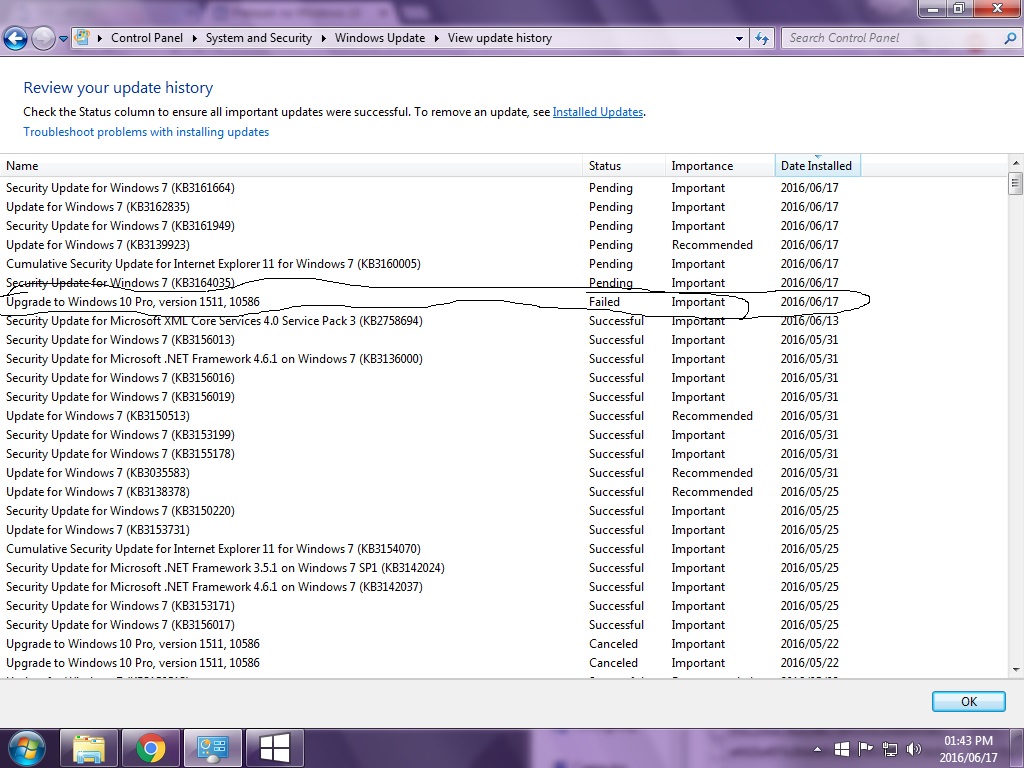Viewport: 1024px width, 768px height.
Task: Open the recent pages dropdown arrow
Action: (63, 39)
